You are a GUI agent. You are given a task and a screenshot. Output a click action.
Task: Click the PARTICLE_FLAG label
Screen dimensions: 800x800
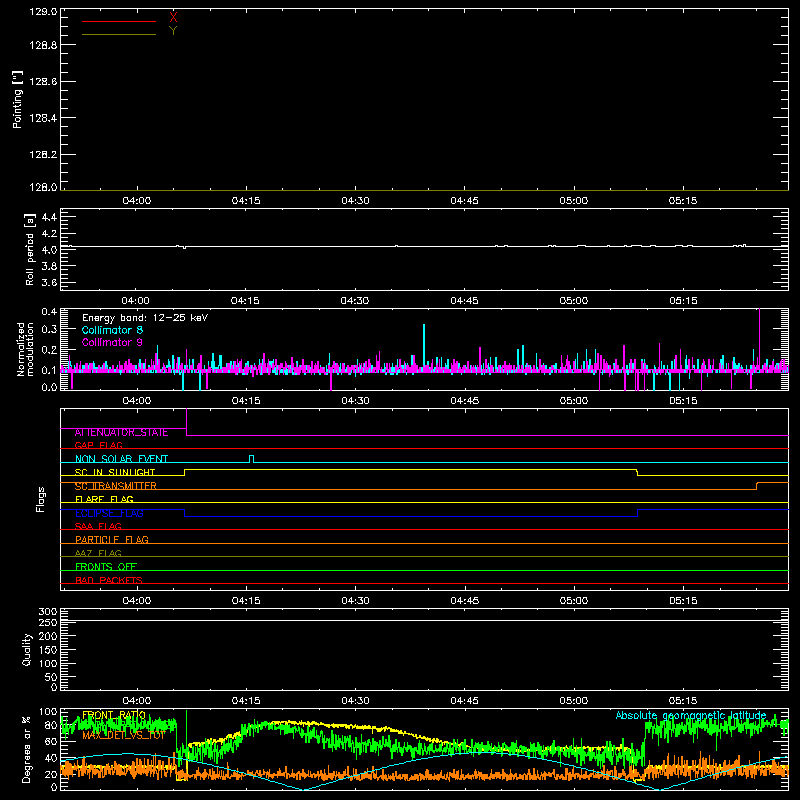coord(112,540)
